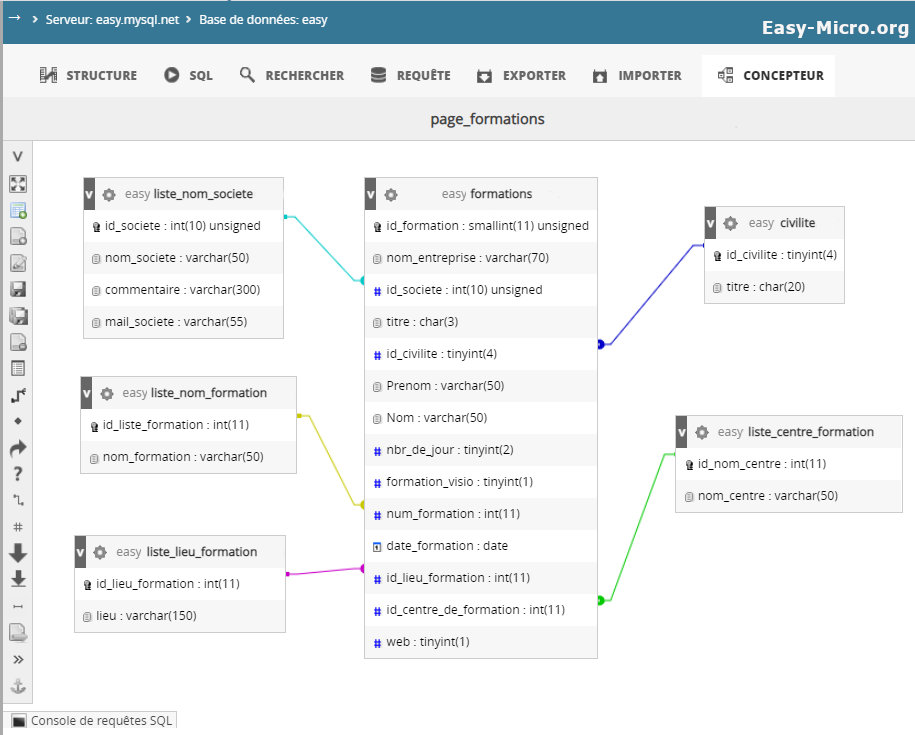The image size is (915, 735).
Task: Open gear options for liste_nom_formation table
Action: (x=107, y=393)
